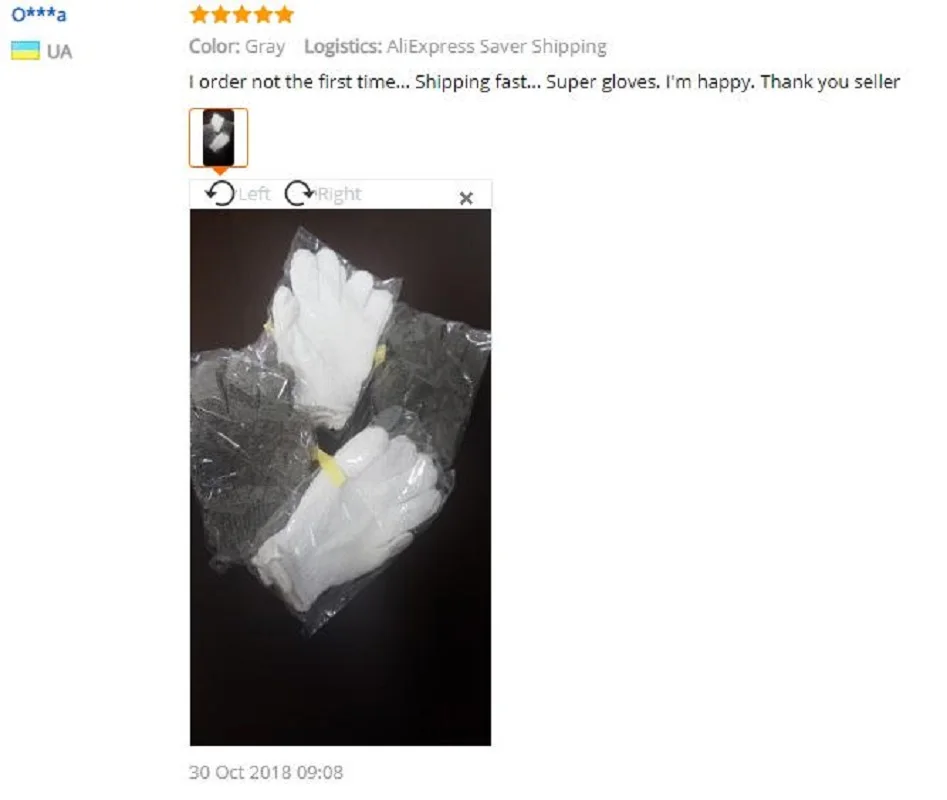Click the "Color: Gray" attribute
The image size is (947, 800).
tap(237, 46)
